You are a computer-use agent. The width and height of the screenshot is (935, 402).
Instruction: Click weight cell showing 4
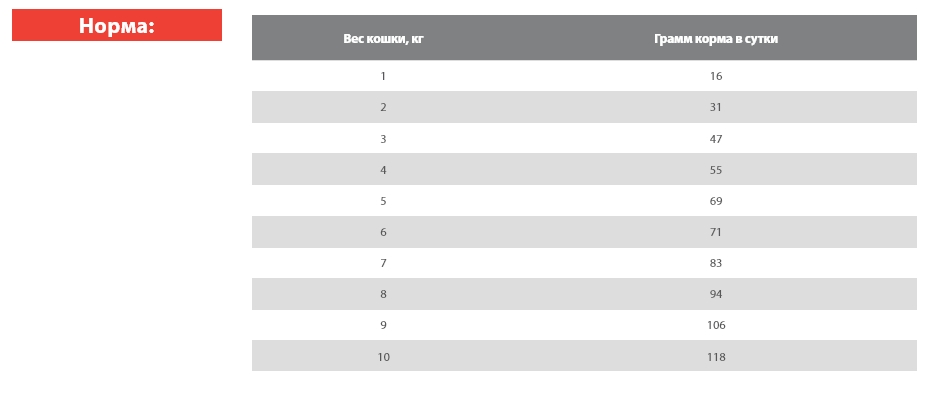[x=383, y=170]
